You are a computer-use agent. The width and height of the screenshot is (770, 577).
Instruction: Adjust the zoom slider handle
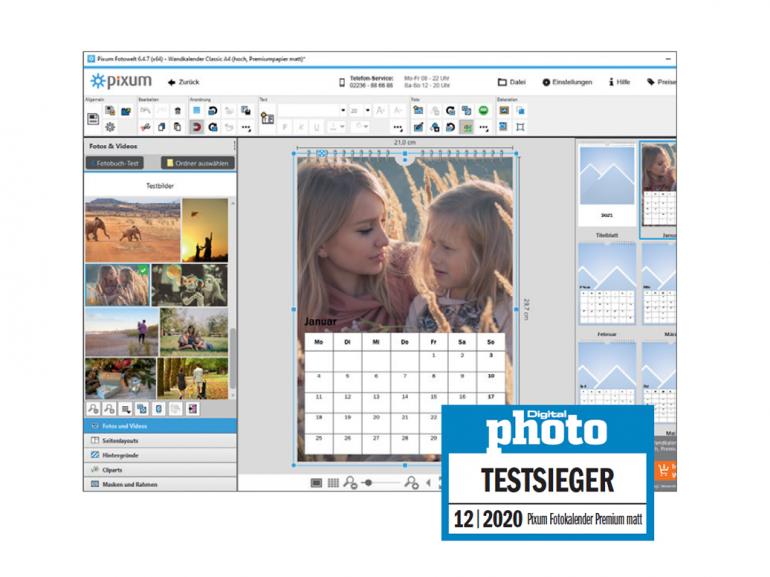(x=368, y=483)
